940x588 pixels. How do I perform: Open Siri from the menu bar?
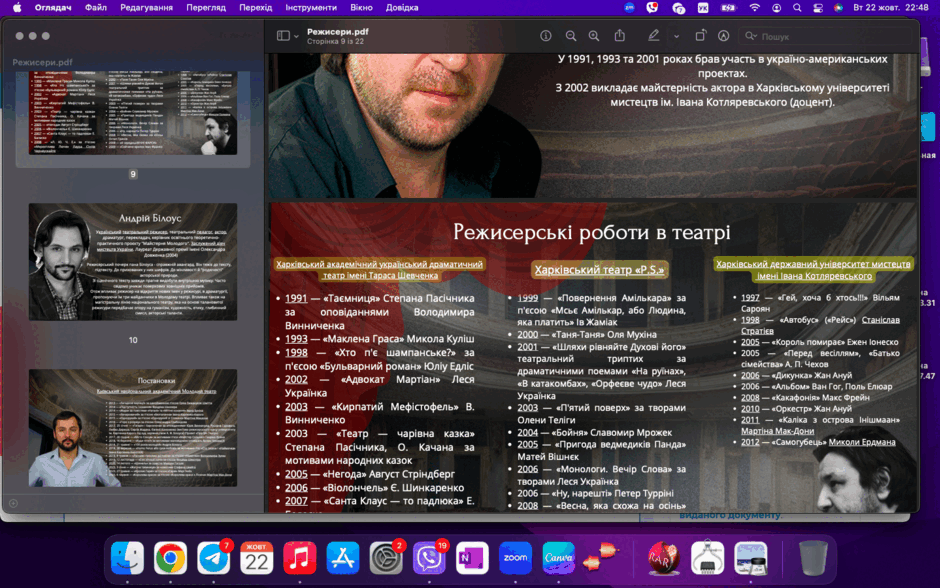pyautogui.click(x=838, y=8)
